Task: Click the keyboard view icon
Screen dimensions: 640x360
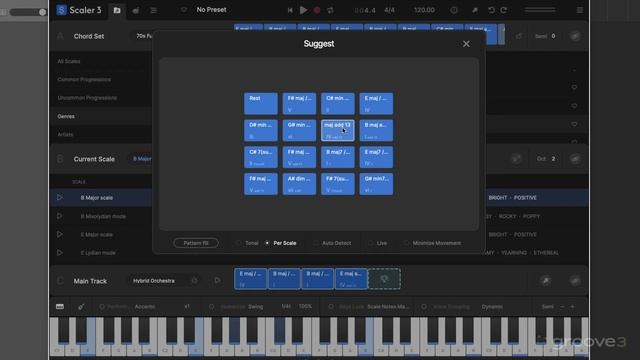Action: click(x=60, y=307)
